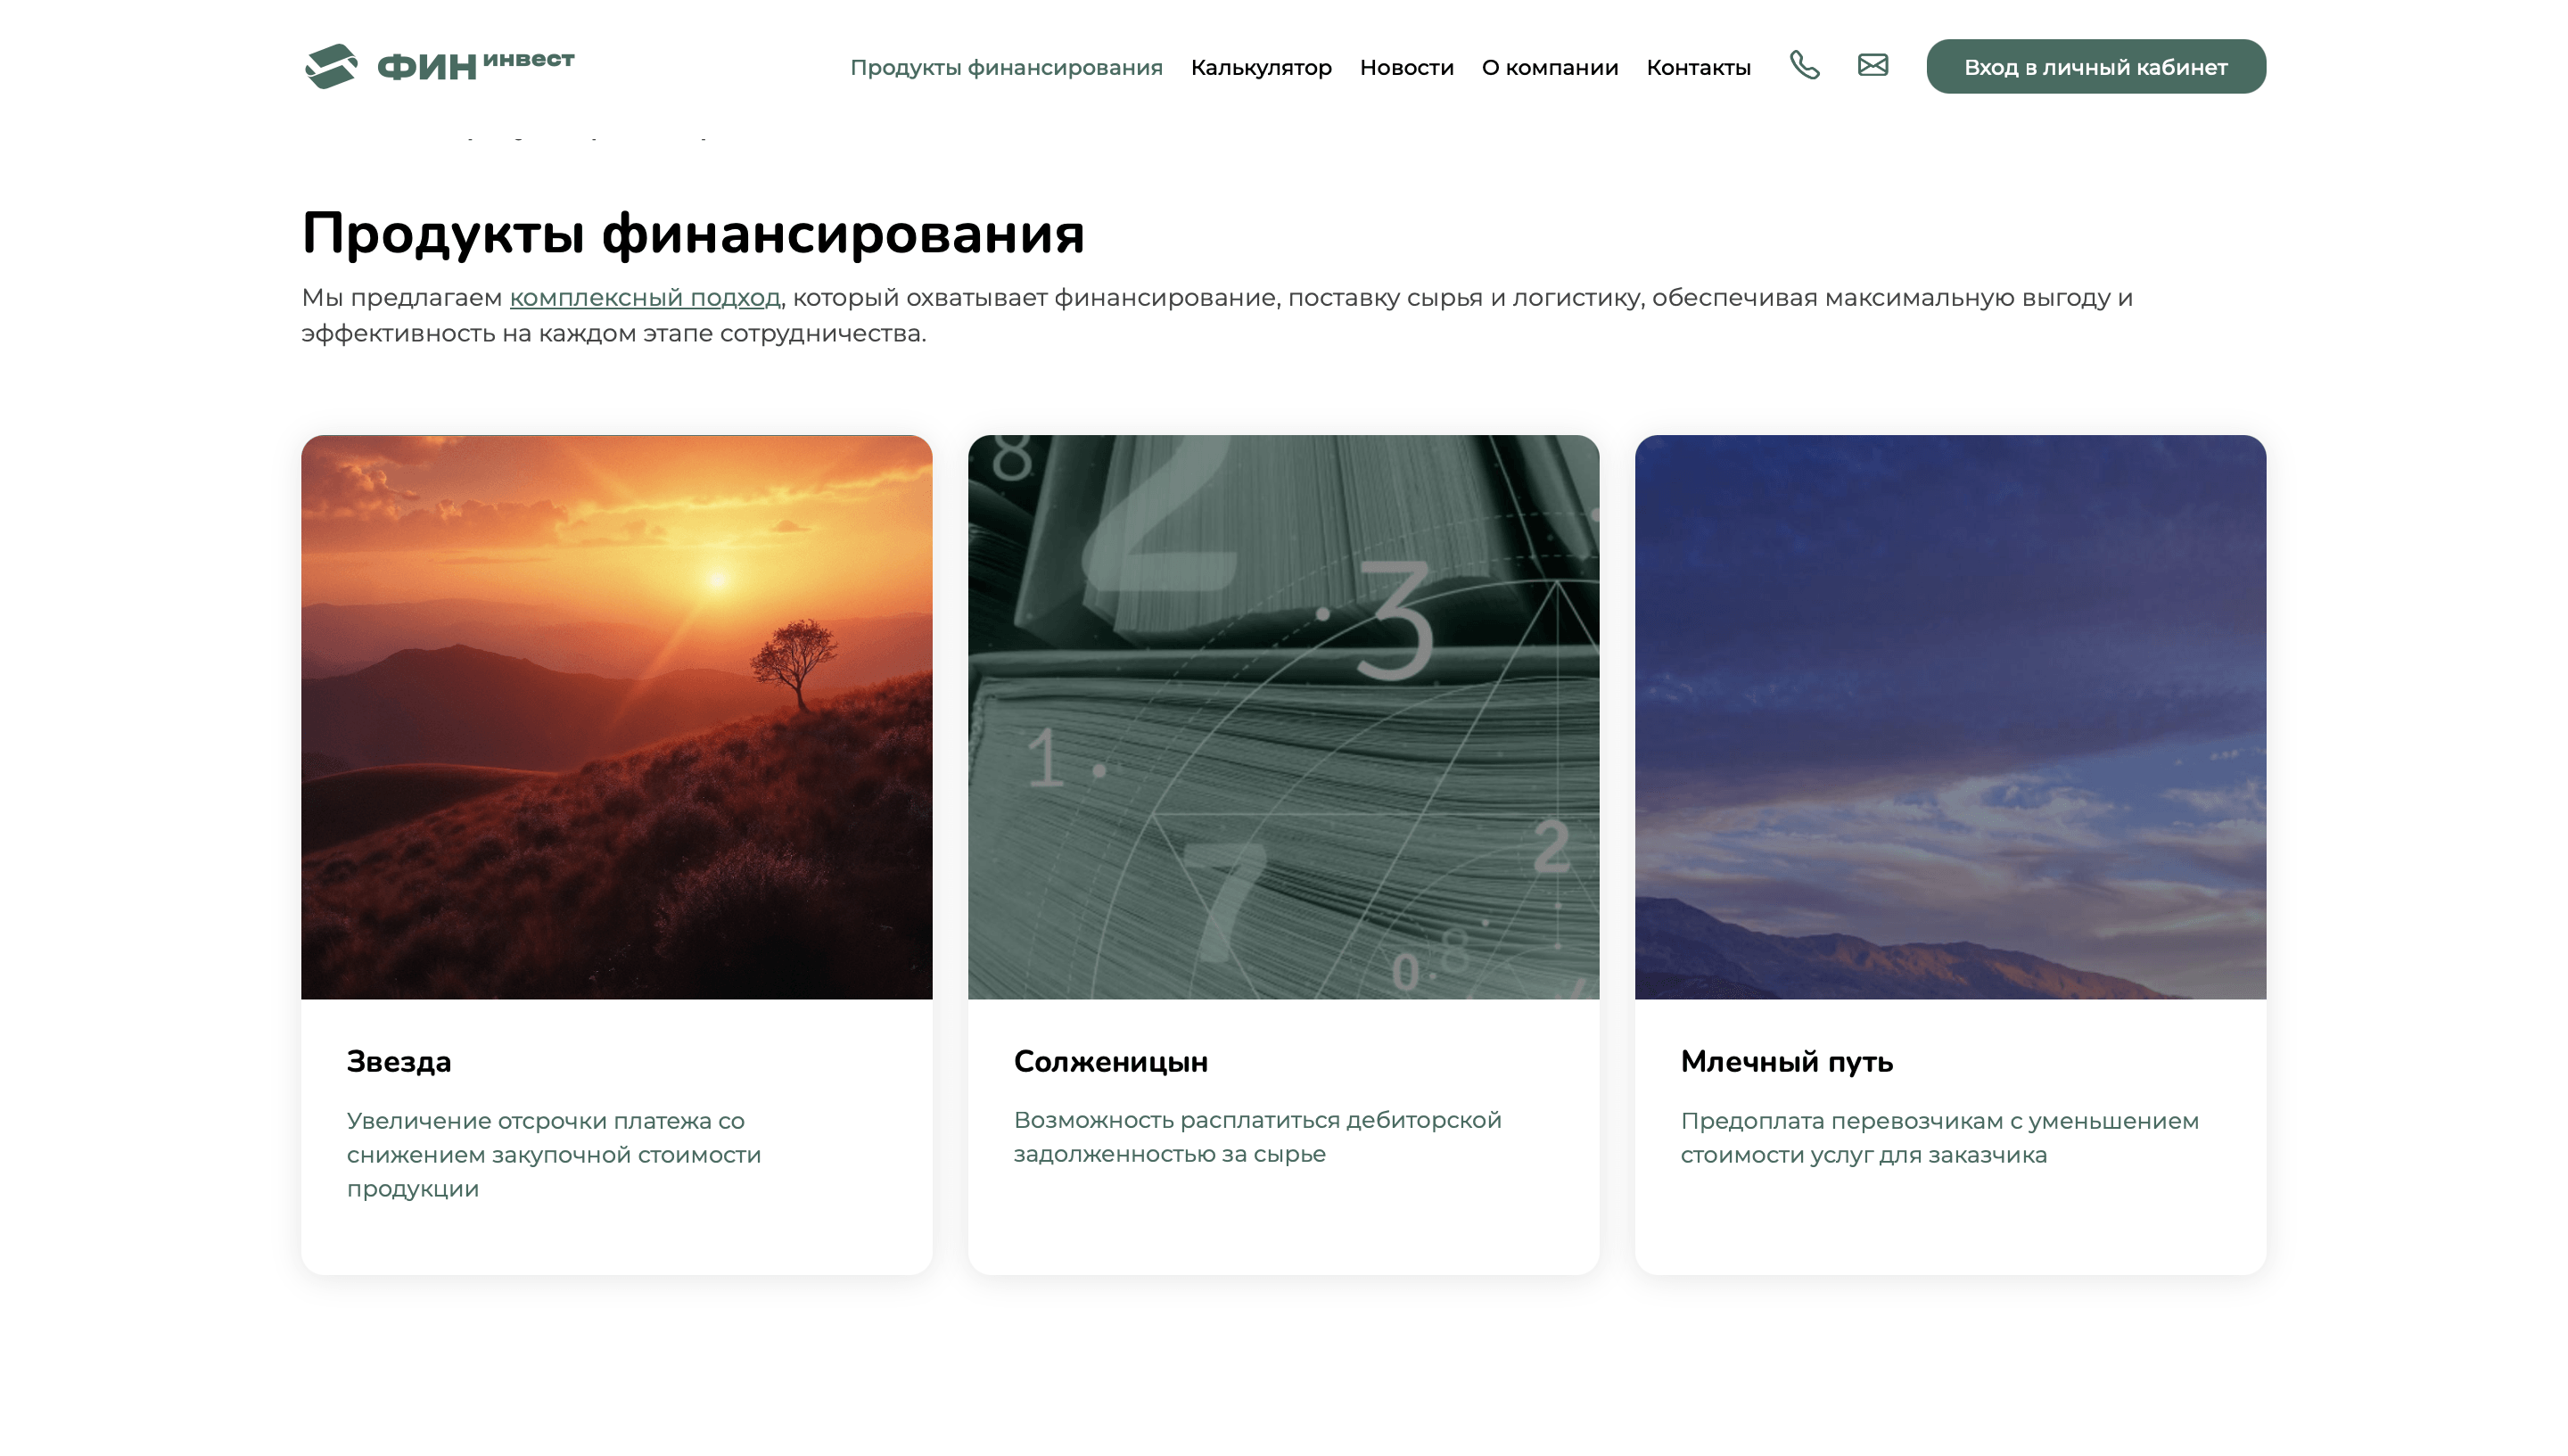Open the Калькулятор menu item
Viewport: 2568px width, 1456px height.
click(1260, 68)
